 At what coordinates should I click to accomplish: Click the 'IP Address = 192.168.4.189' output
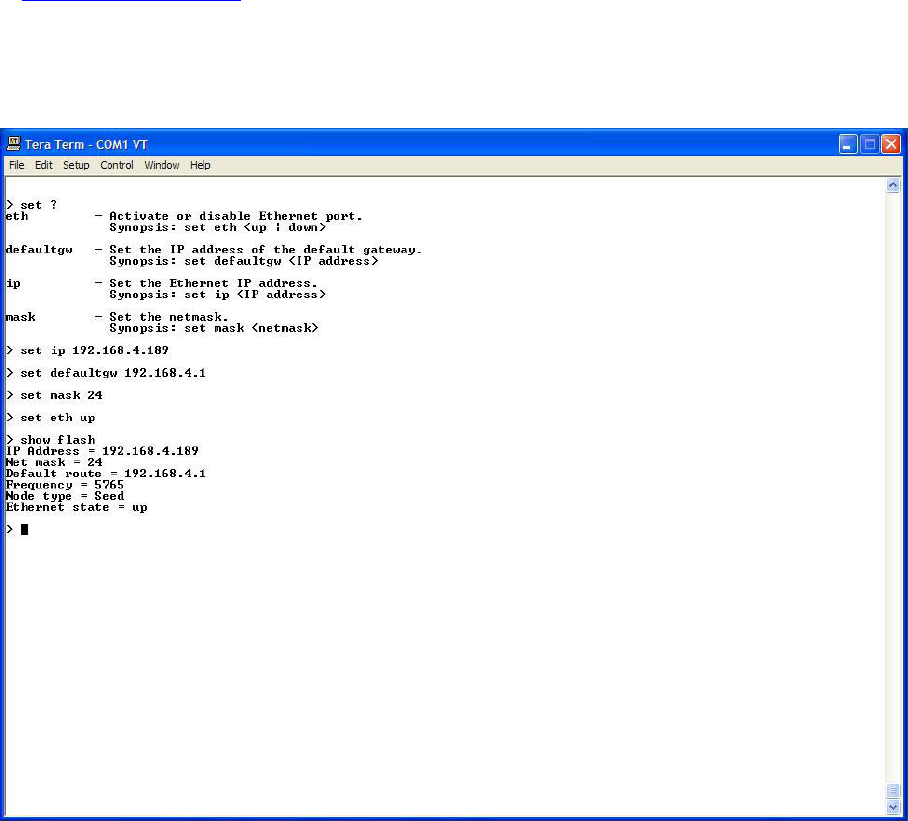click(102, 451)
